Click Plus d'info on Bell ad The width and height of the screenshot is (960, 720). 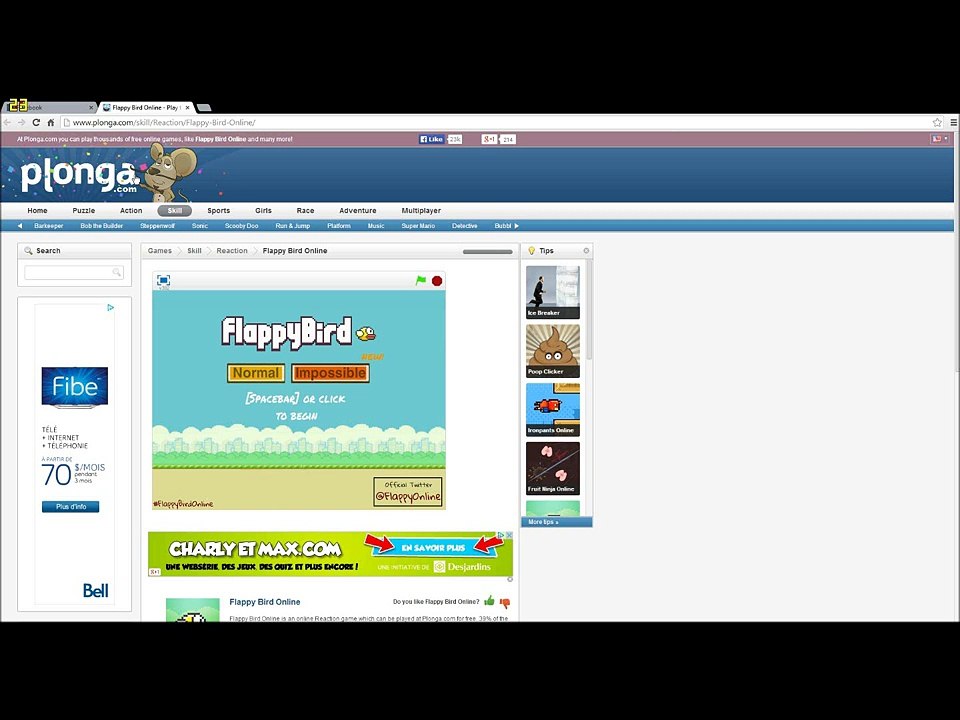pos(70,507)
